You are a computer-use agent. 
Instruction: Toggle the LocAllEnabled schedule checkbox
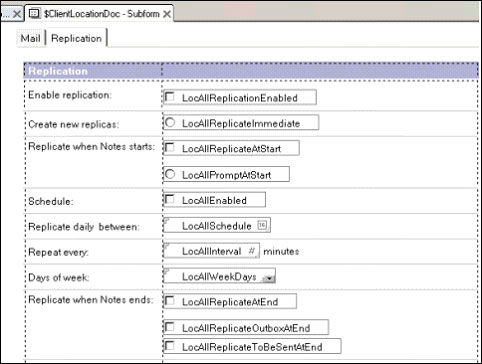pos(170,199)
